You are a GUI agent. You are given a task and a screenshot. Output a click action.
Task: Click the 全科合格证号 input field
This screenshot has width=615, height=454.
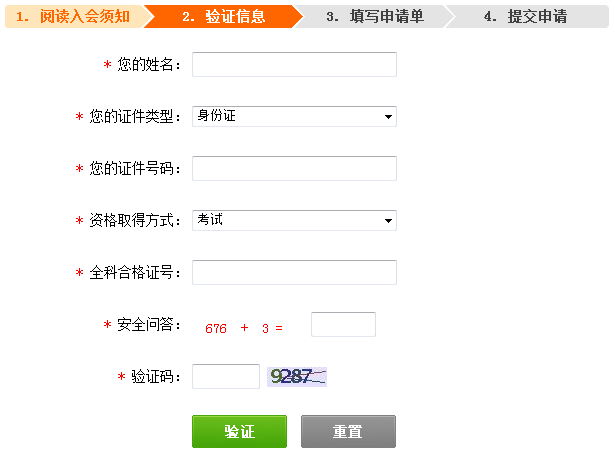[x=294, y=272]
